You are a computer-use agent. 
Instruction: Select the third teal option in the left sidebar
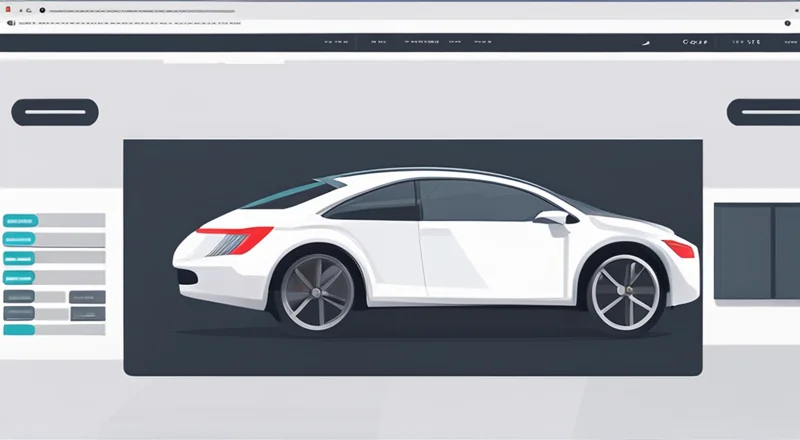pos(20,259)
